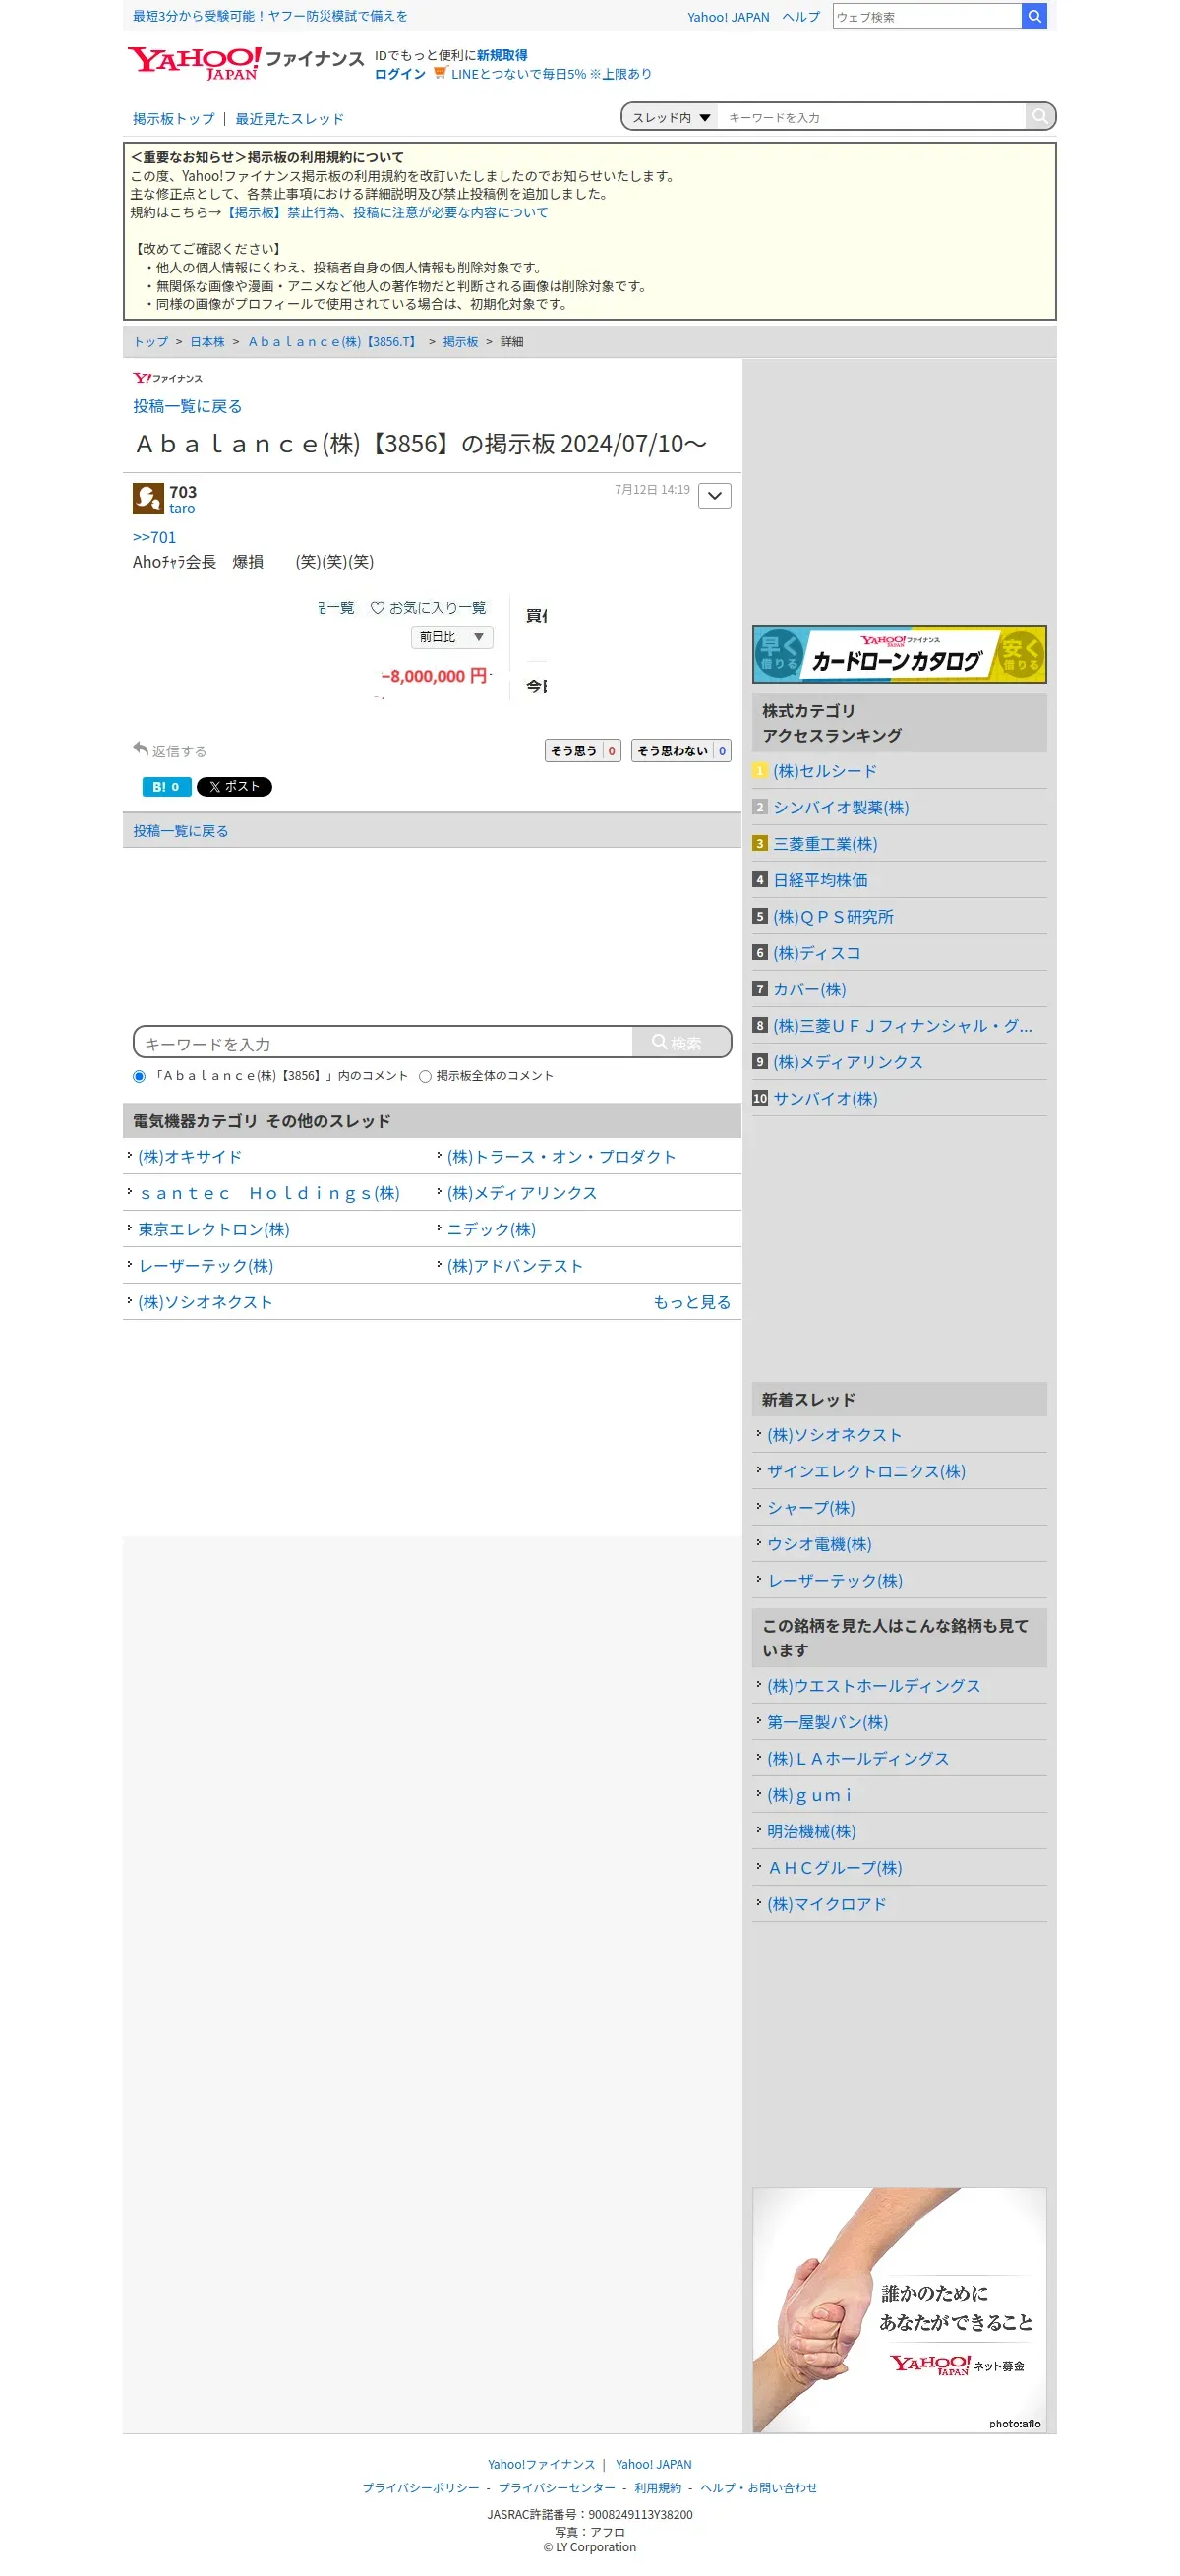Open new thread ウシオ電機(株)
The height and width of the screenshot is (2576, 1180).
coord(819,1544)
